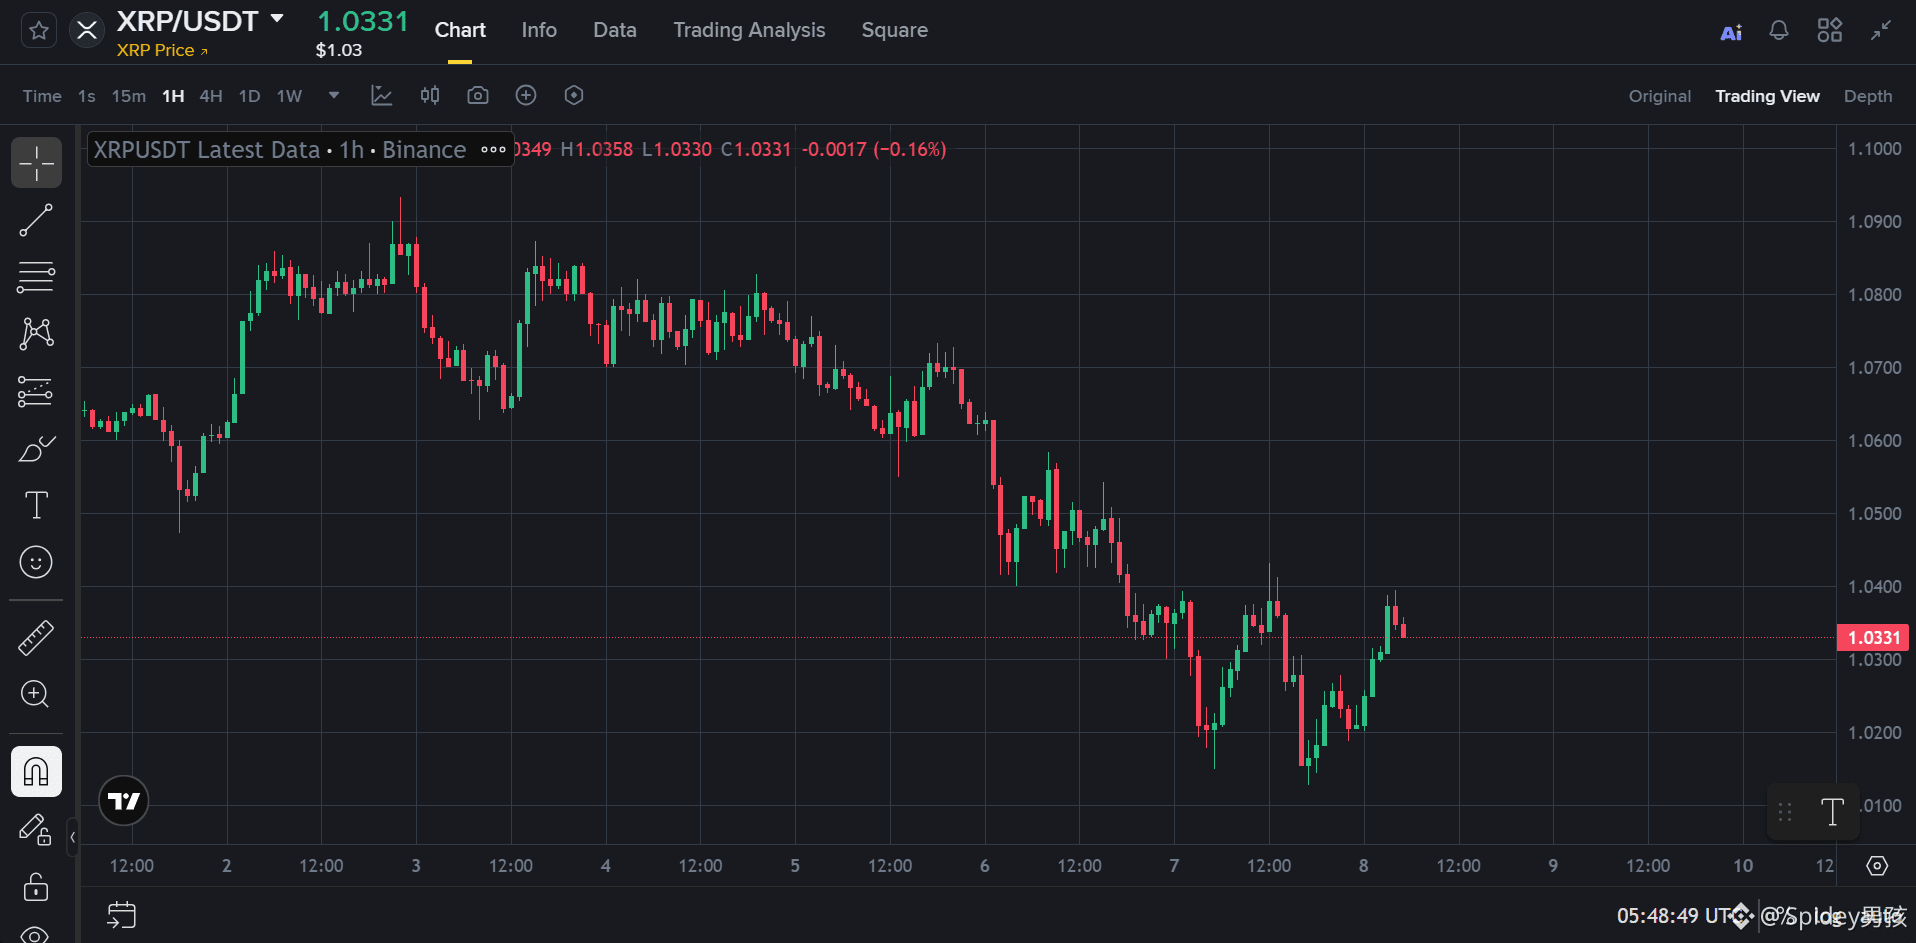Select the 4H time interval
Viewport: 1916px width, 943px height.
point(211,96)
